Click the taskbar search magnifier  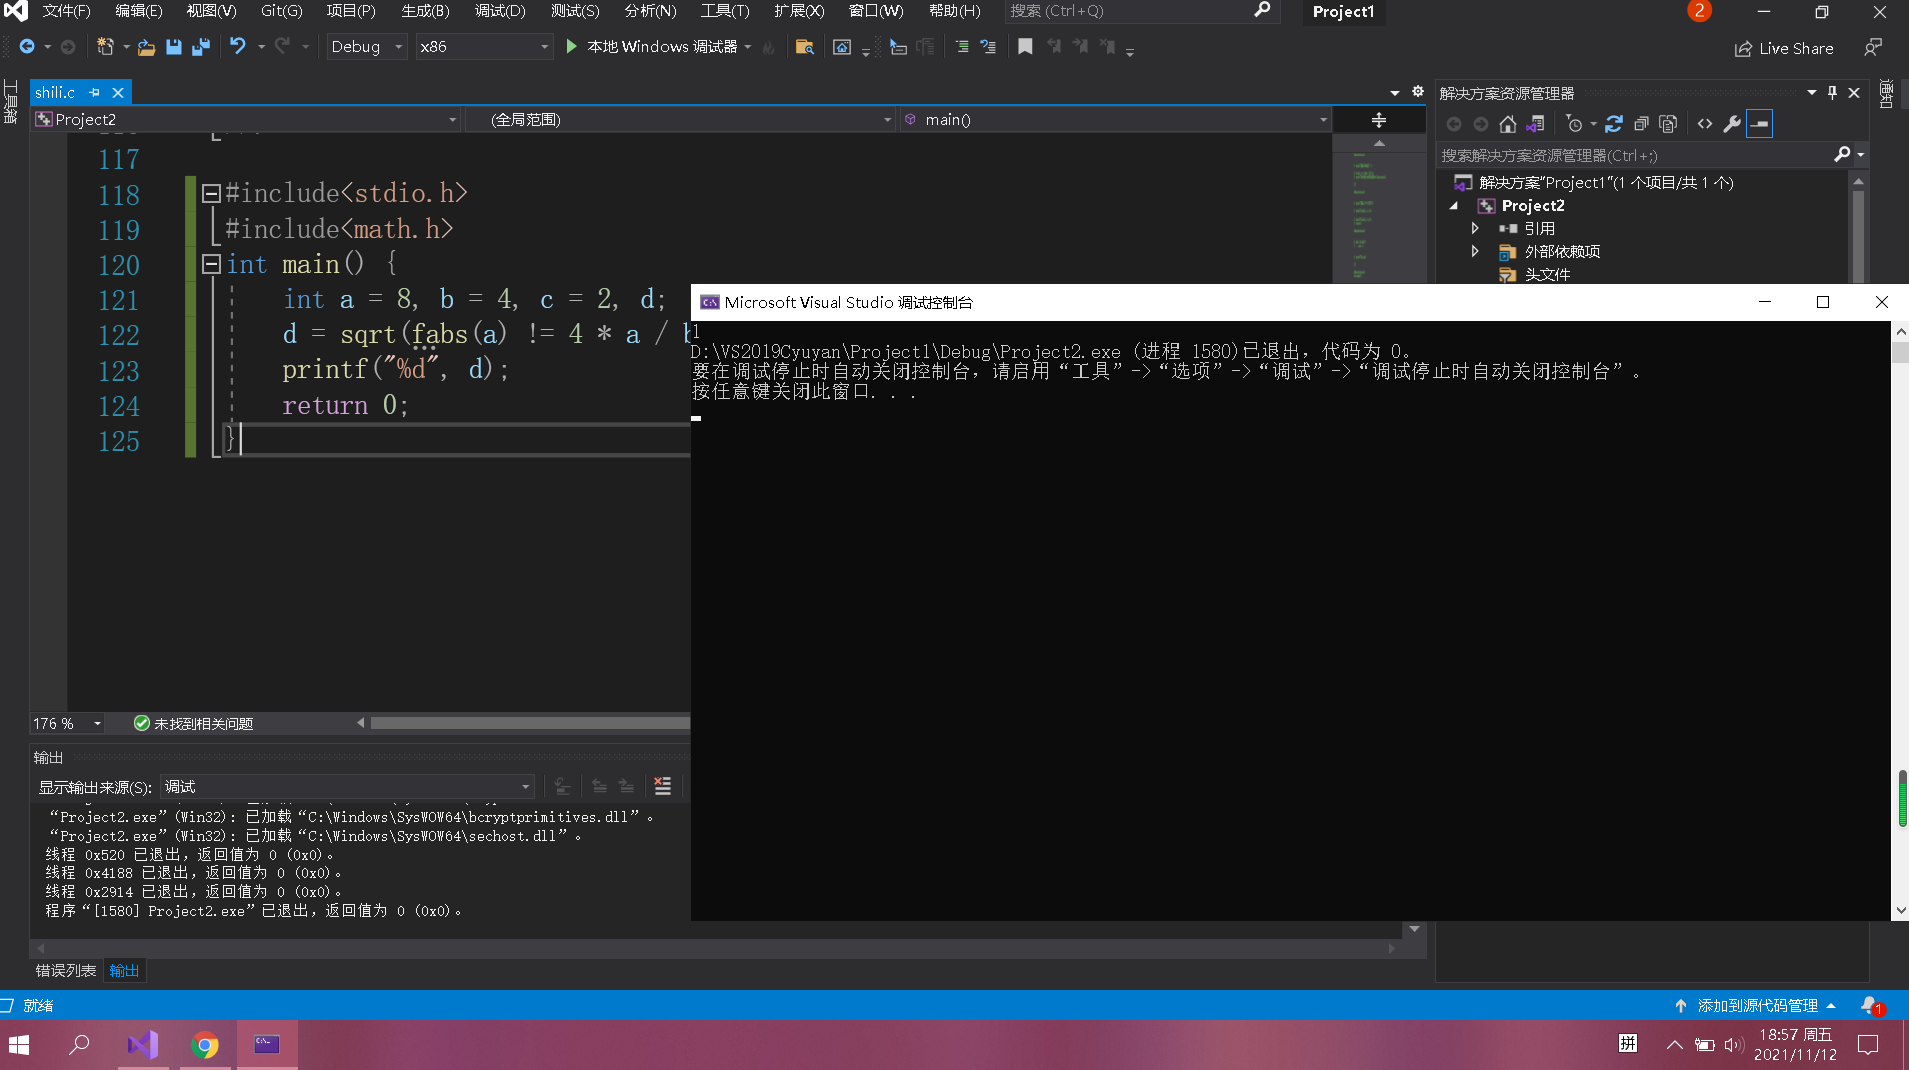[79, 1045]
